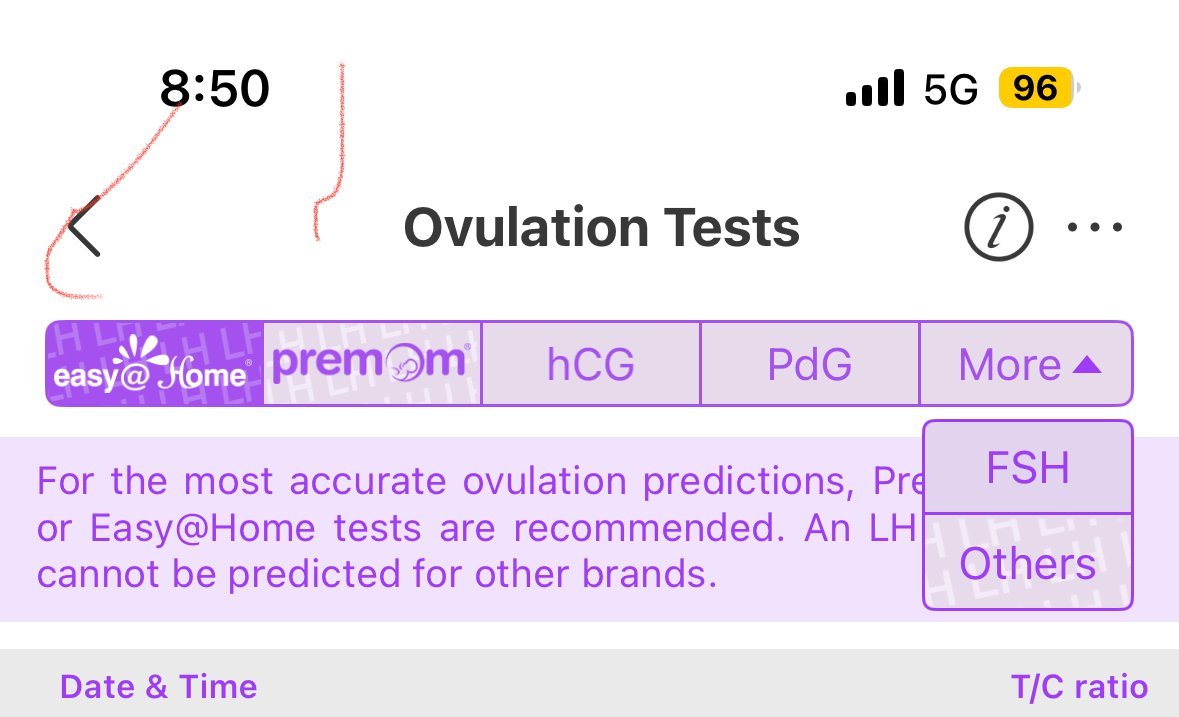This screenshot has width=1179, height=717.
Task: Tap the 8:50 clock in status bar
Action: click(x=214, y=89)
